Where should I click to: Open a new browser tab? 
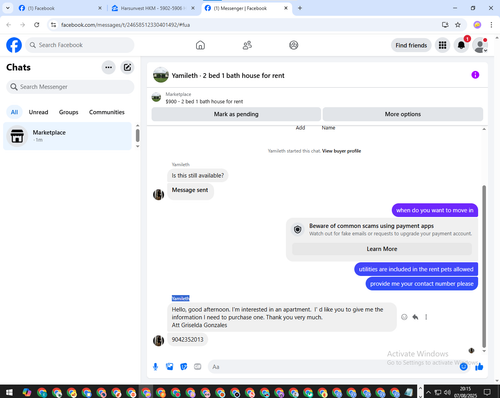[300, 8]
